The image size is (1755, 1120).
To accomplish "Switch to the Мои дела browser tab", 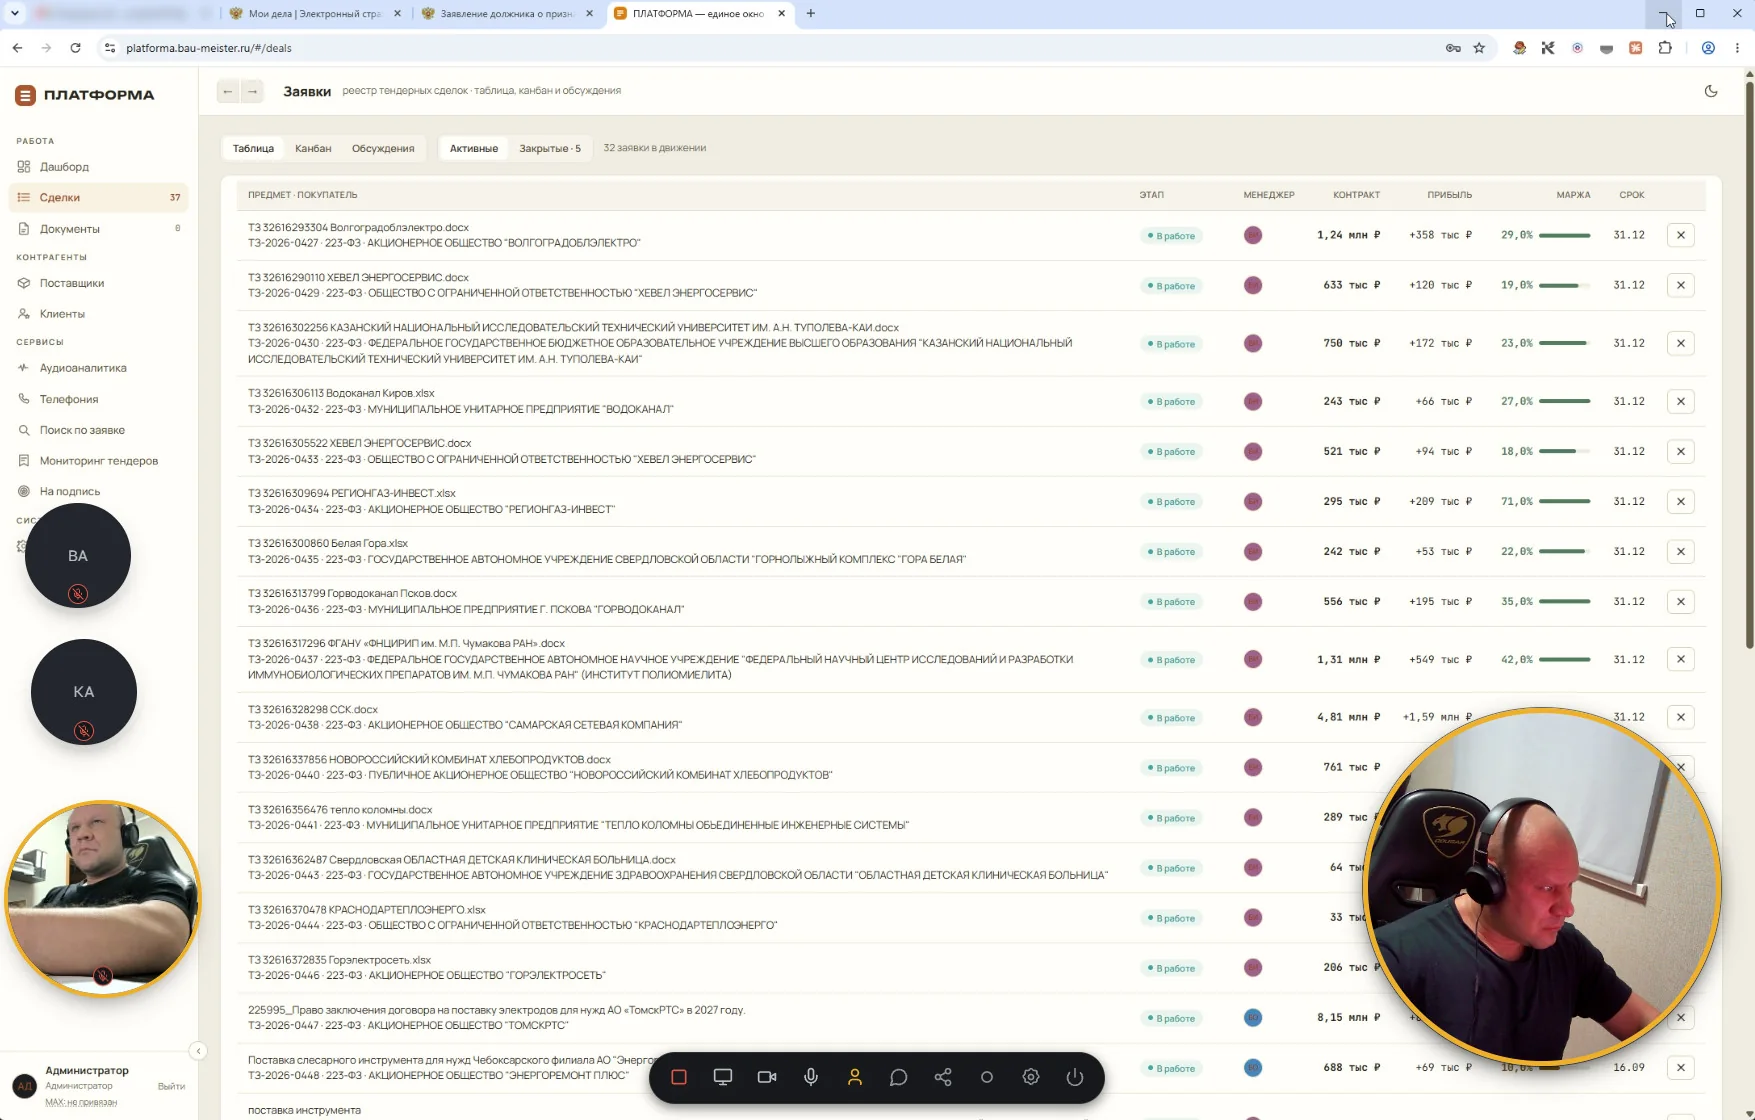I will coord(314,14).
